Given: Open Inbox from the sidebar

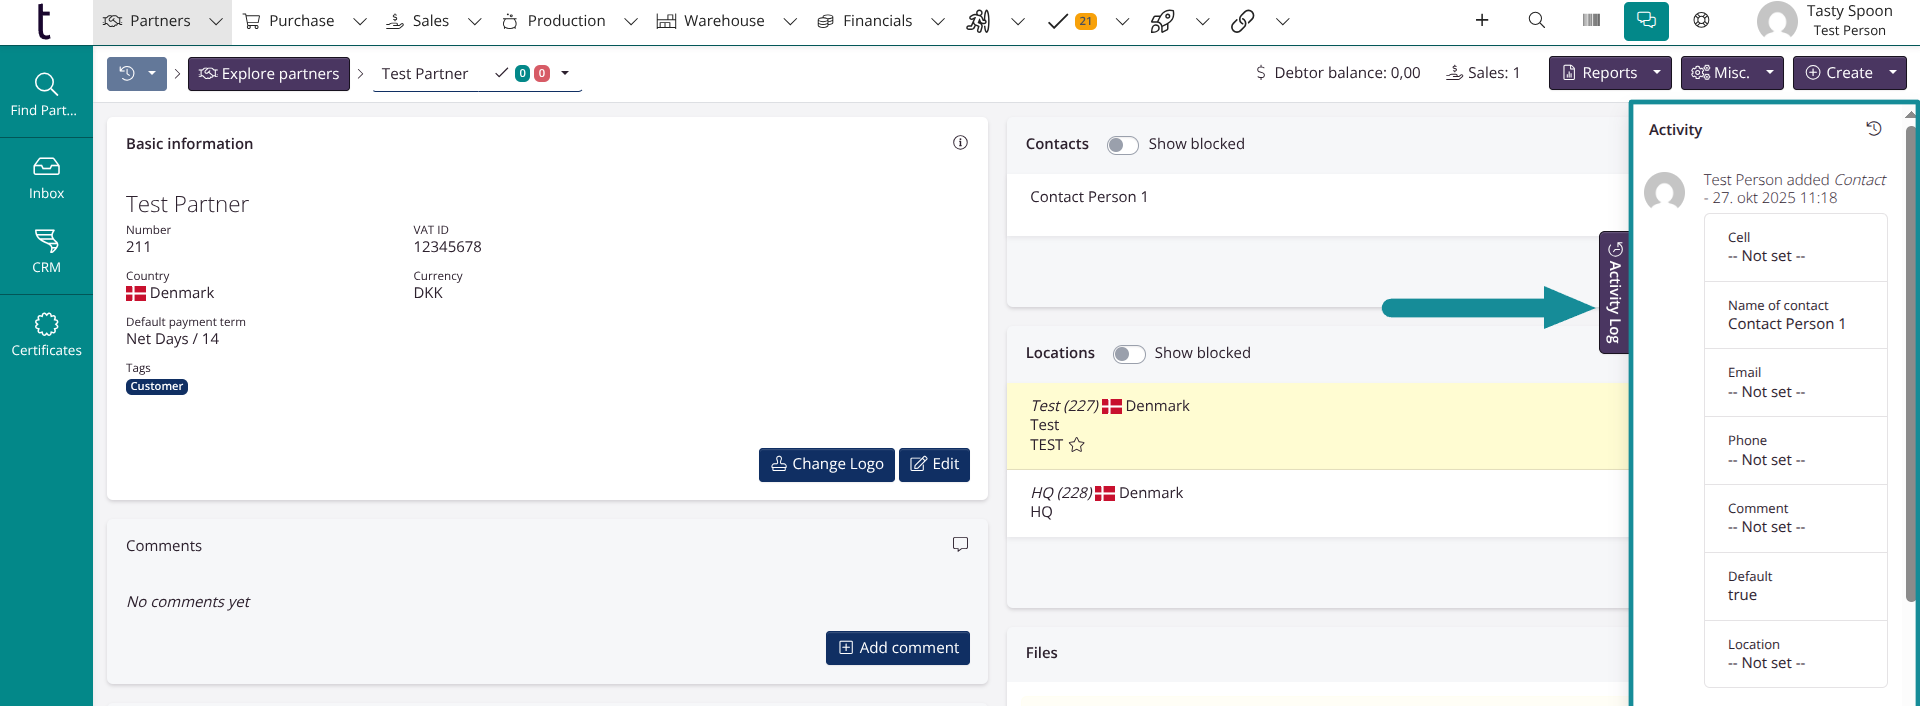Looking at the screenshot, I should [x=46, y=178].
